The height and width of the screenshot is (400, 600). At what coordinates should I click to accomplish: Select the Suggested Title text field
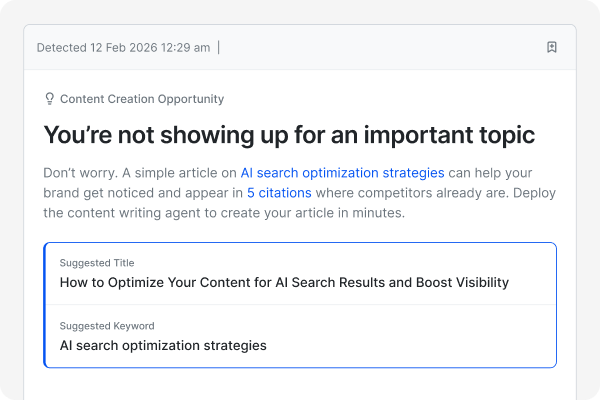coord(300,274)
